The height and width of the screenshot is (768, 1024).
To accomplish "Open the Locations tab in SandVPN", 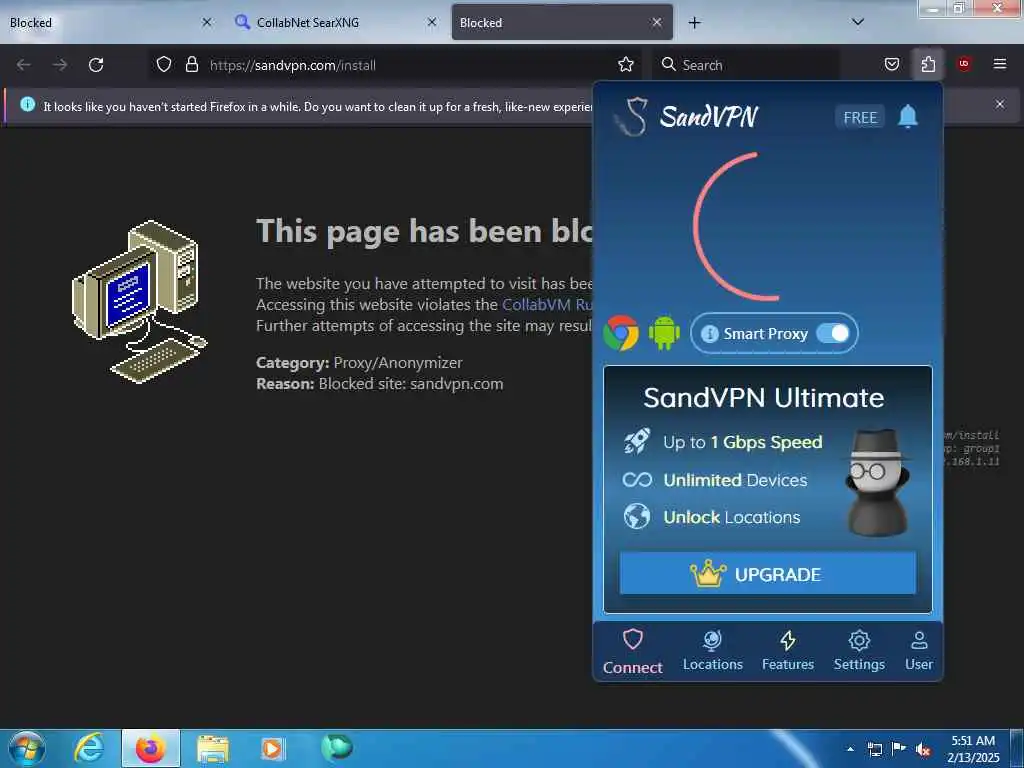I will tap(712, 651).
